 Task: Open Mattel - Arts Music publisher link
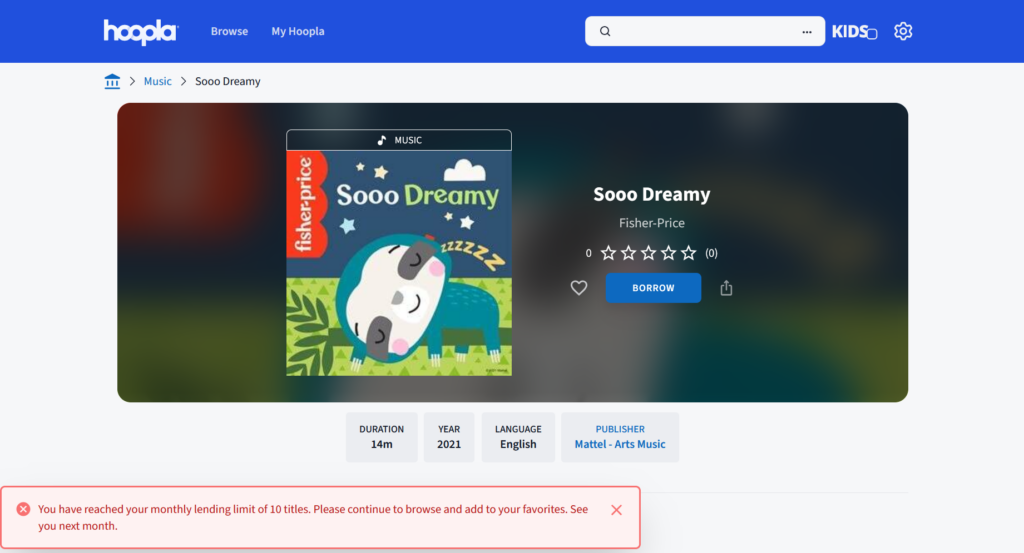pos(620,444)
